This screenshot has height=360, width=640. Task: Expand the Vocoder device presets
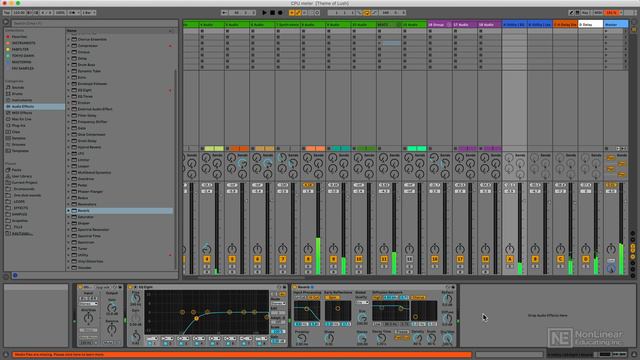(69, 268)
